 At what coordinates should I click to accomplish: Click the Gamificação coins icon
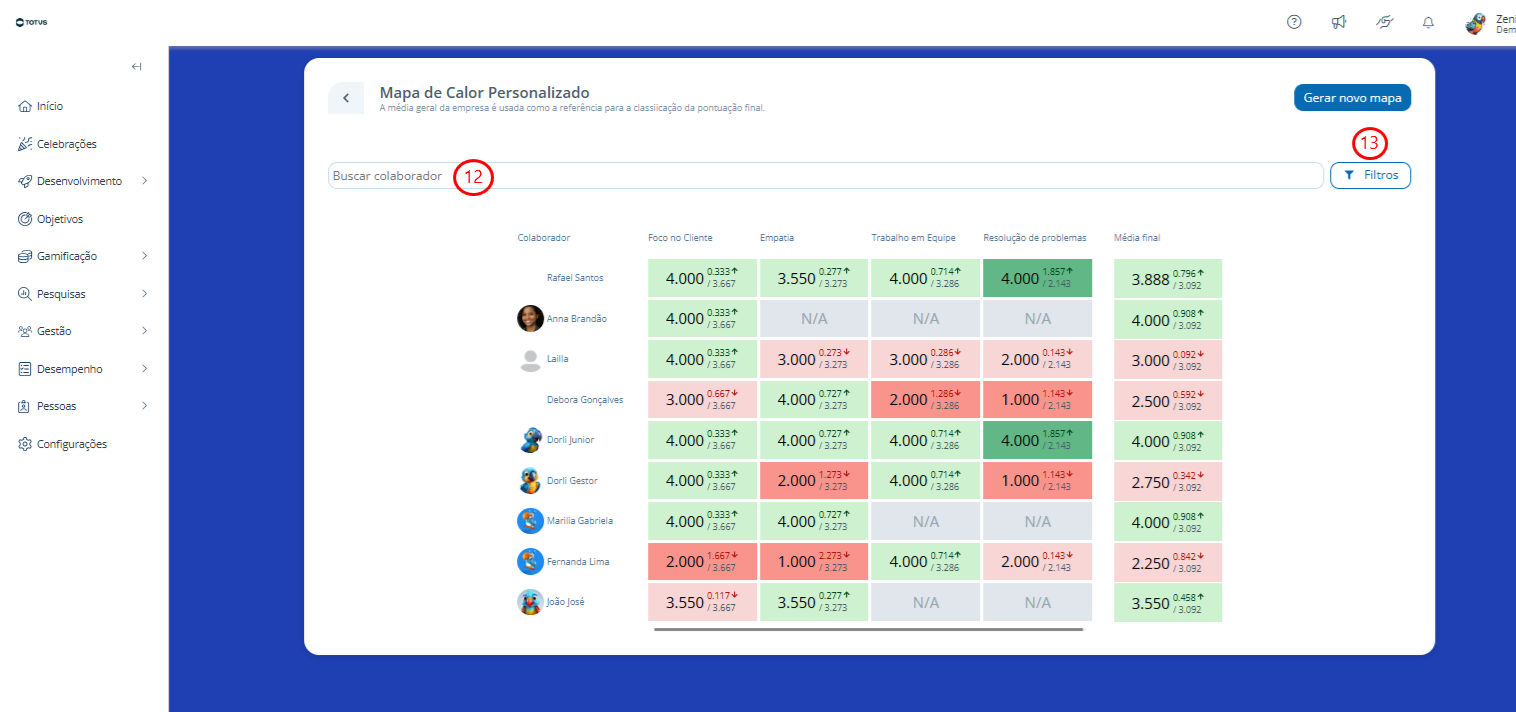pyautogui.click(x=25, y=256)
